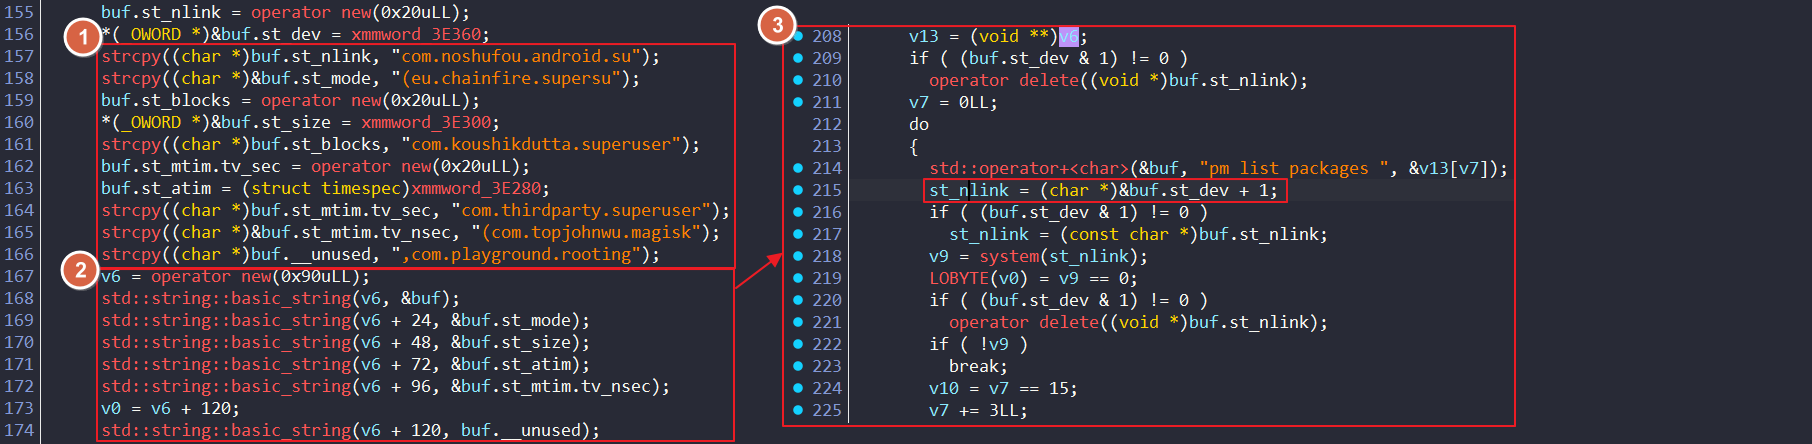
Task: Click line number 212 in the right listing
Action: pos(827,124)
